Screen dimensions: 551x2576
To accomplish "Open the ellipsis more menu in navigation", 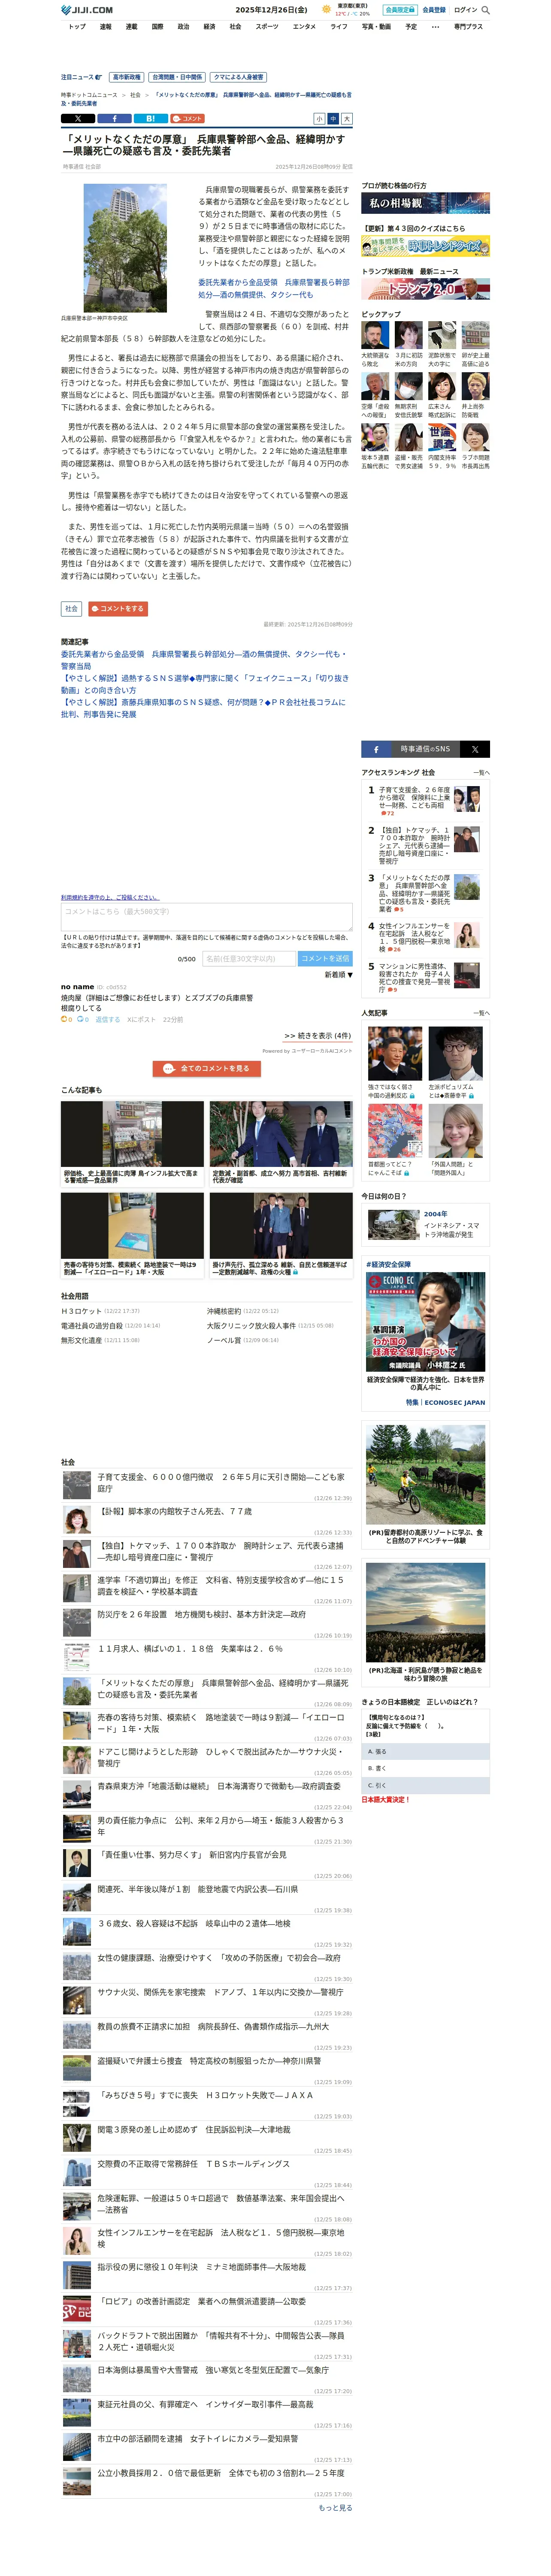I will pyautogui.click(x=435, y=27).
